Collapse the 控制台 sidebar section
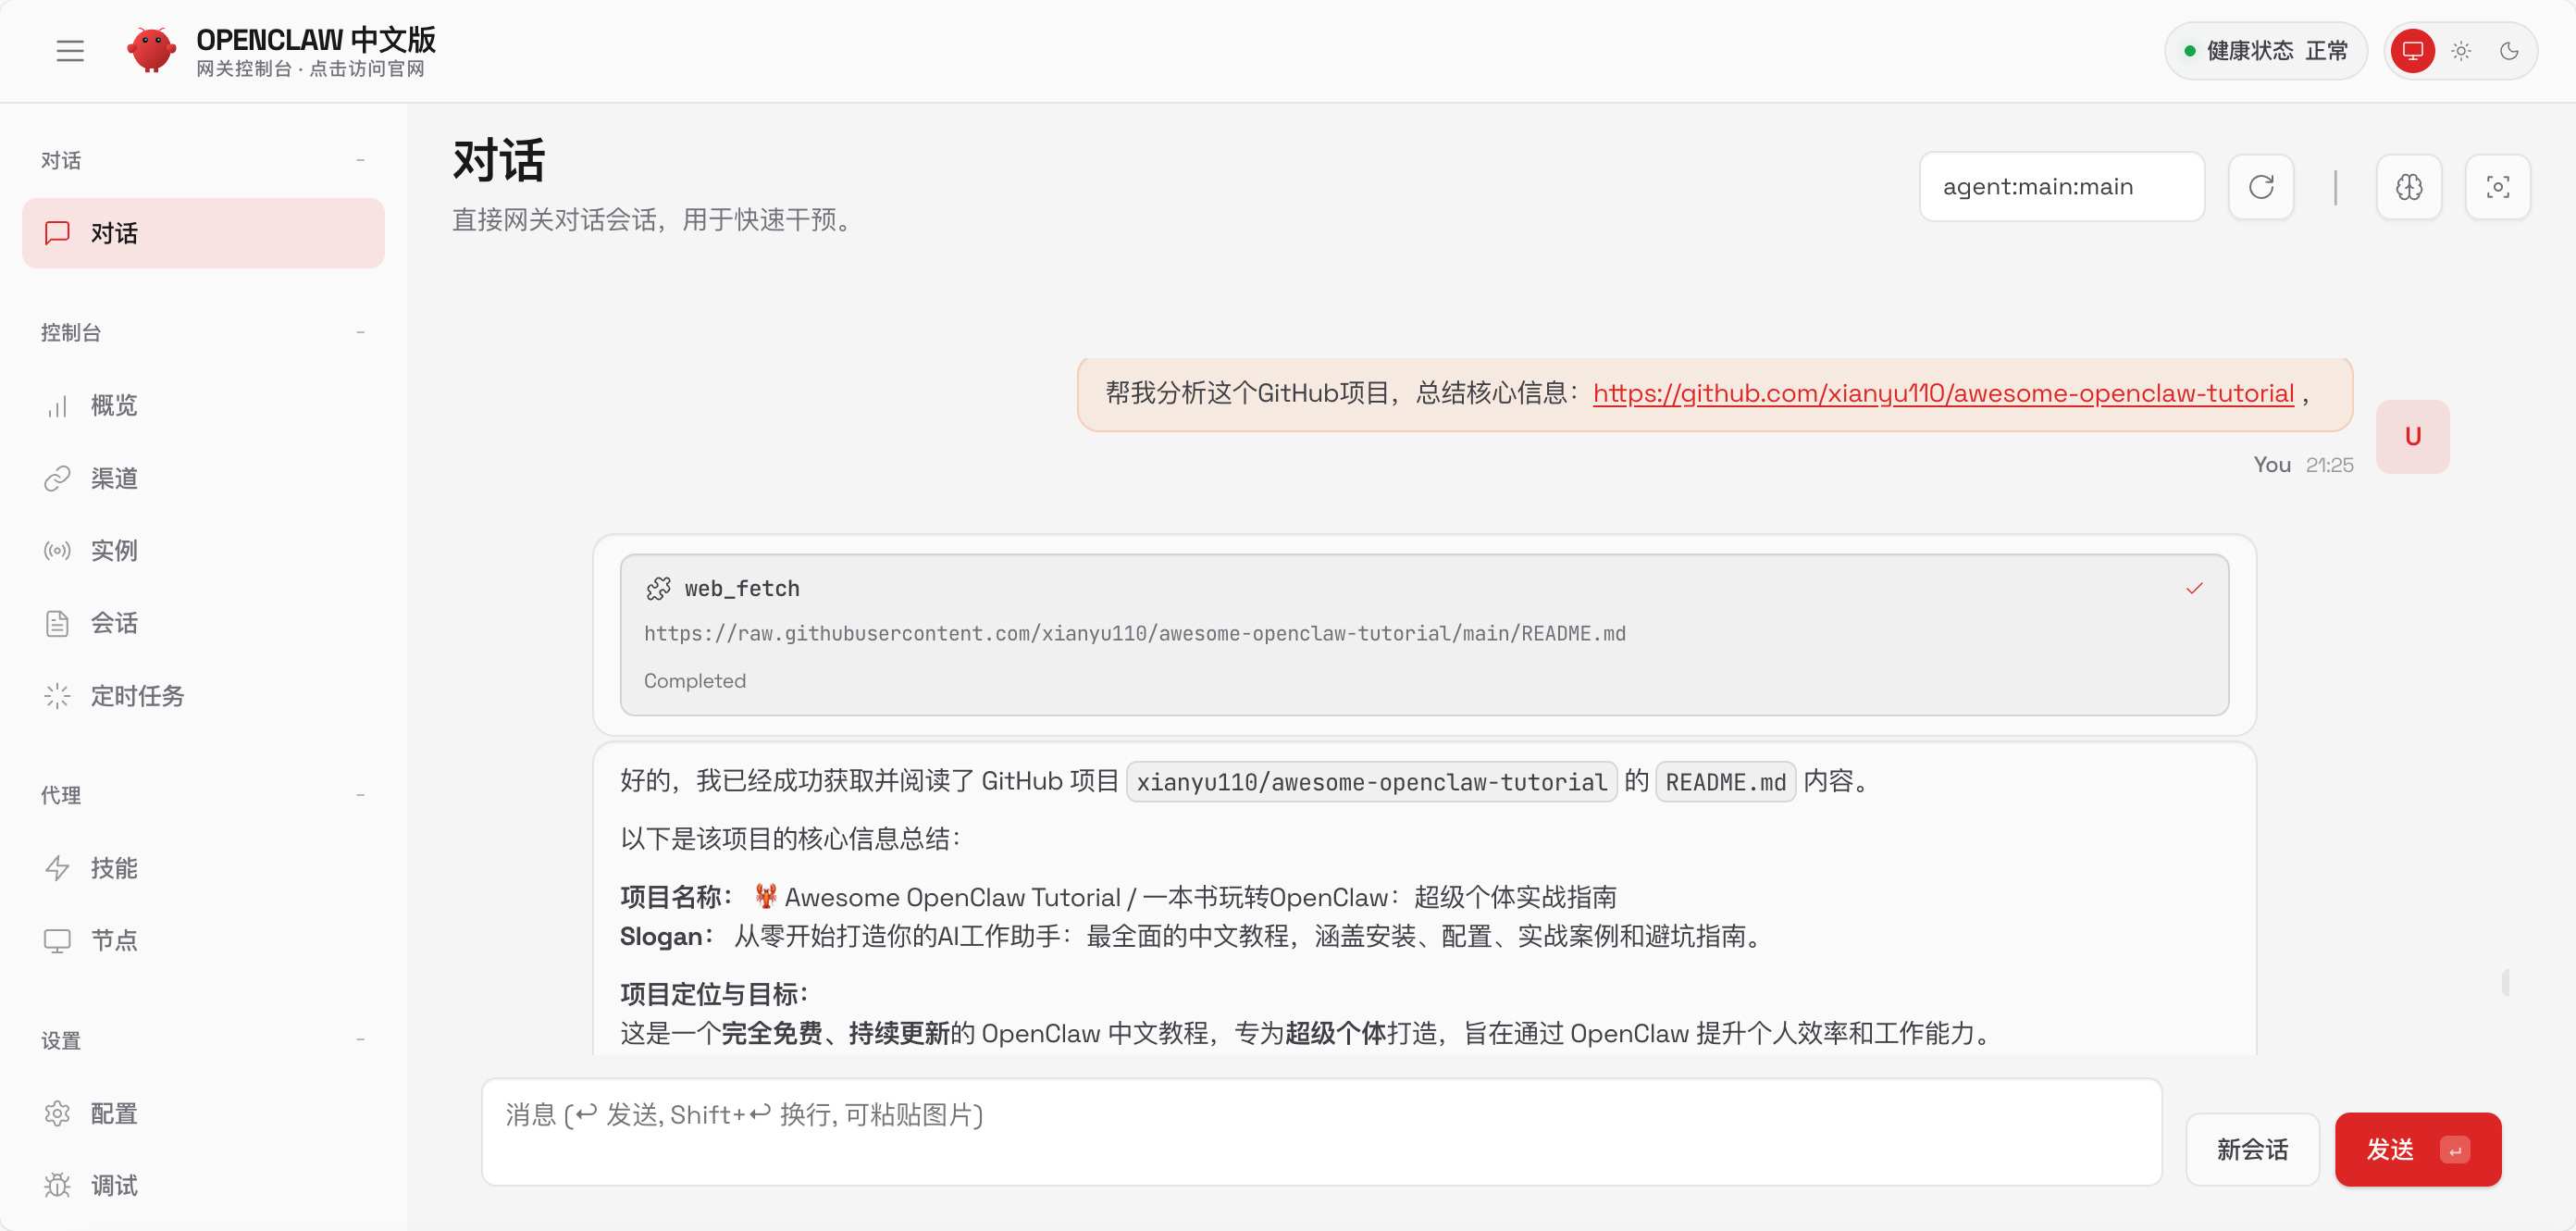The height and width of the screenshot is (1231, 2576). [360, 332]
